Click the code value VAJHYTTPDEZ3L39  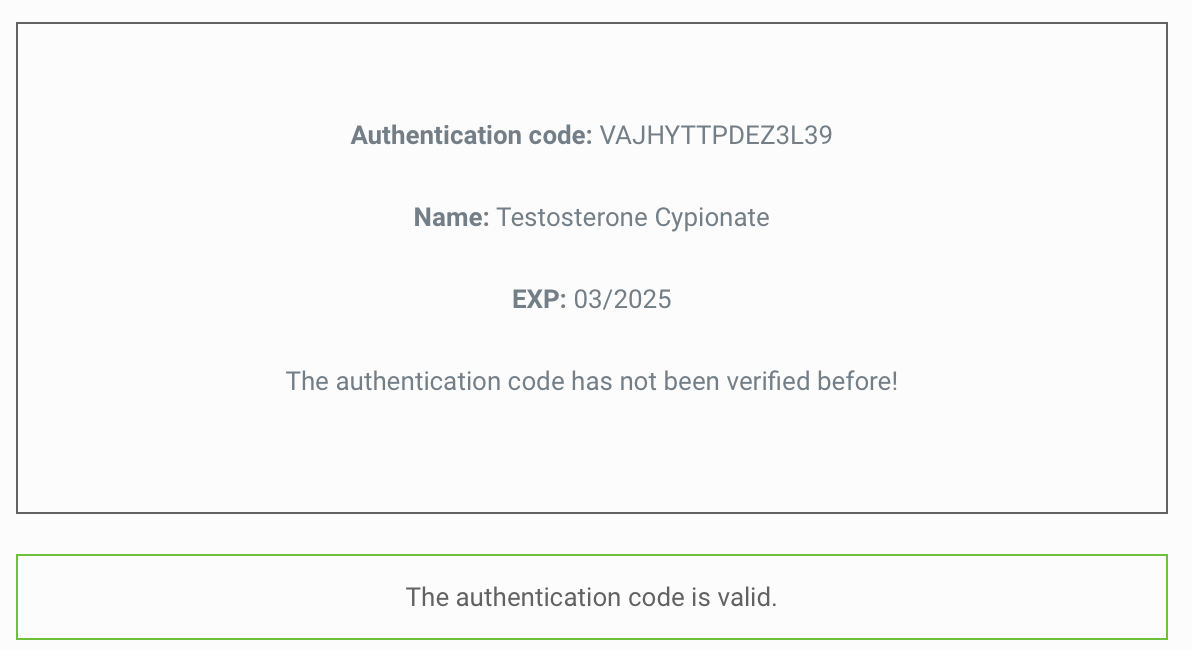716,136
